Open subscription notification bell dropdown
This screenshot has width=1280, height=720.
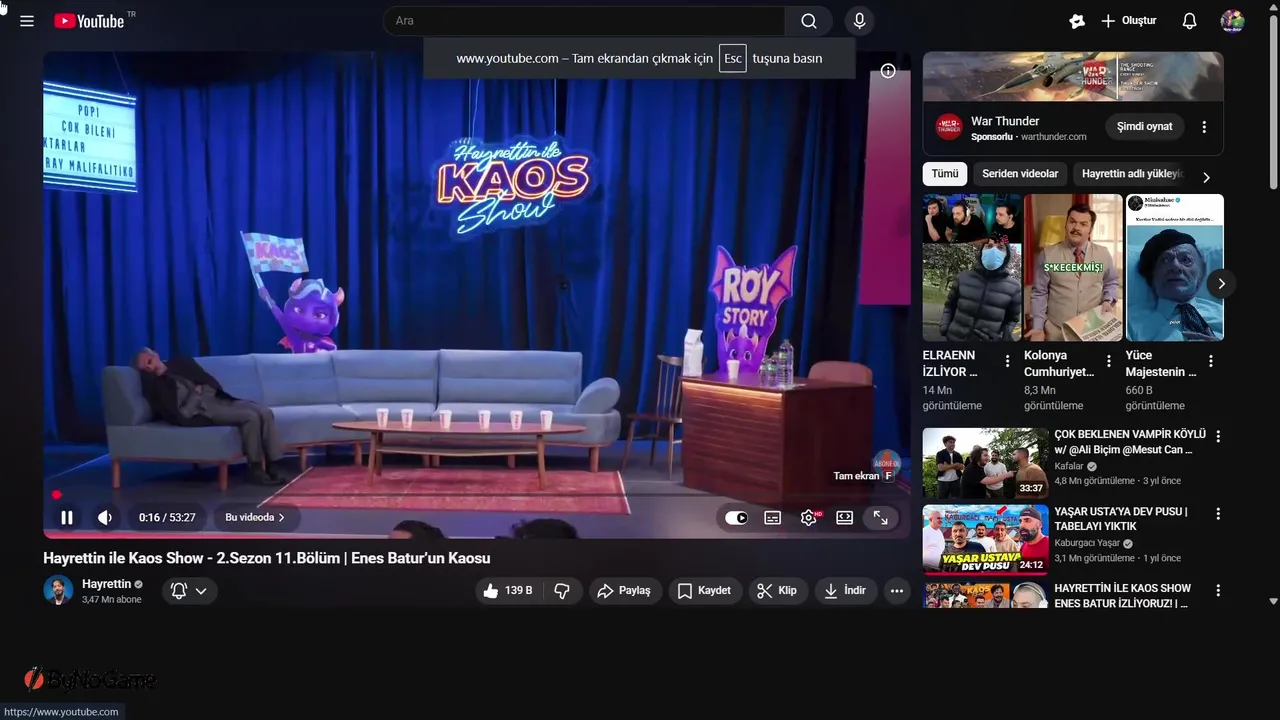point(189,591)
